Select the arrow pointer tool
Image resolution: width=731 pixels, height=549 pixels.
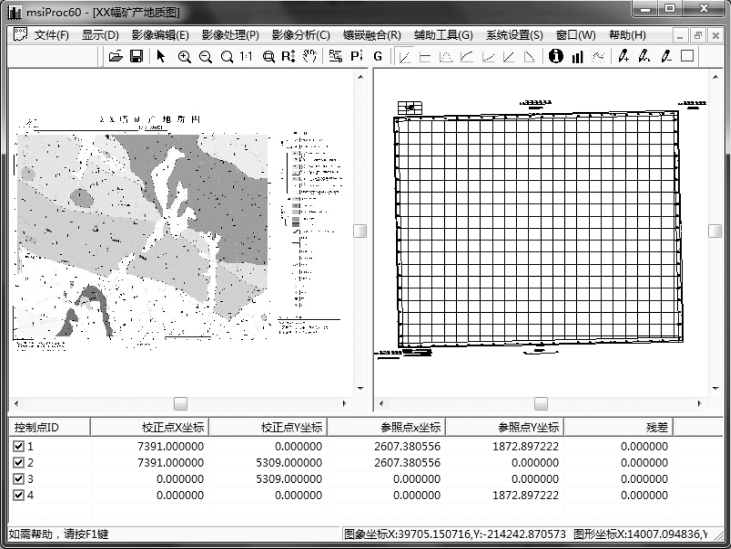tap(161, 57)
